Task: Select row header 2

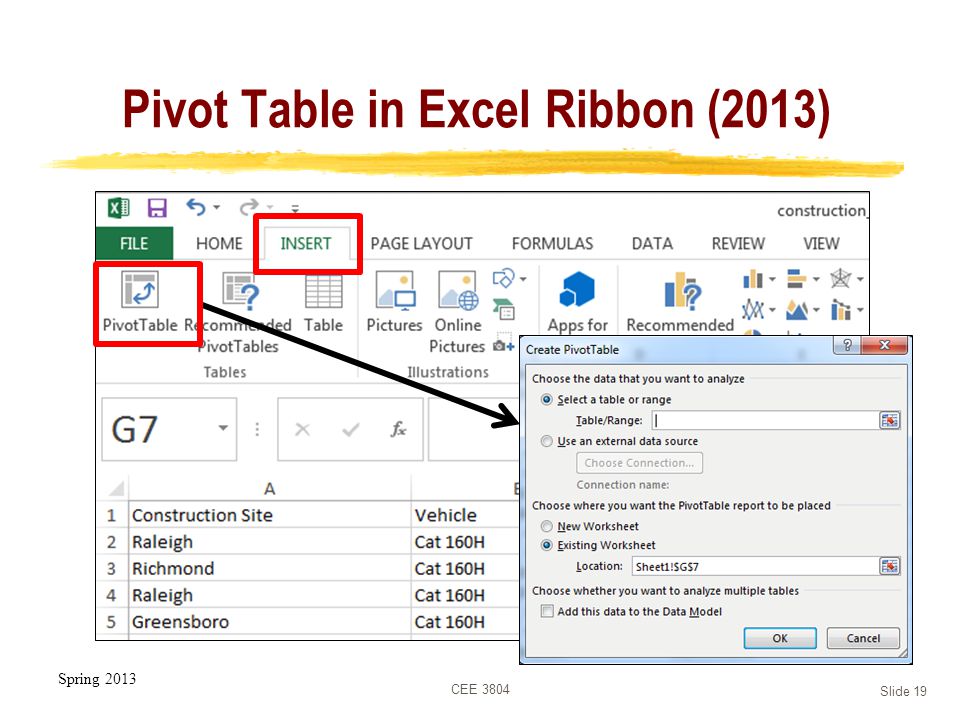Action: 111,542
